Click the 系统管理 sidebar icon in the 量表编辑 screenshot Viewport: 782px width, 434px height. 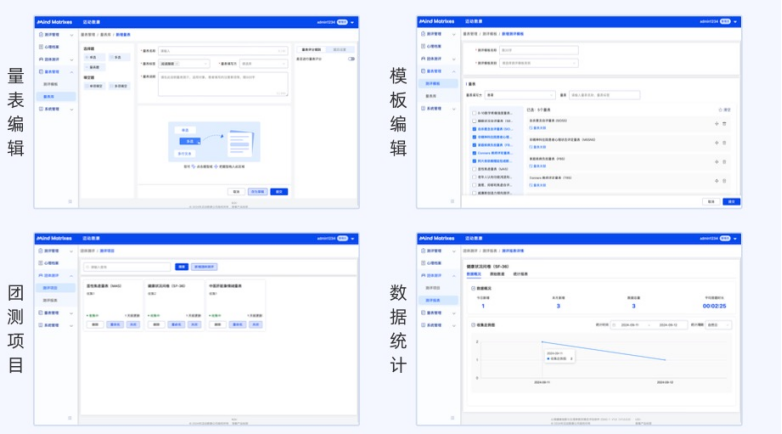pyautogui.click(x=41, y=109)
